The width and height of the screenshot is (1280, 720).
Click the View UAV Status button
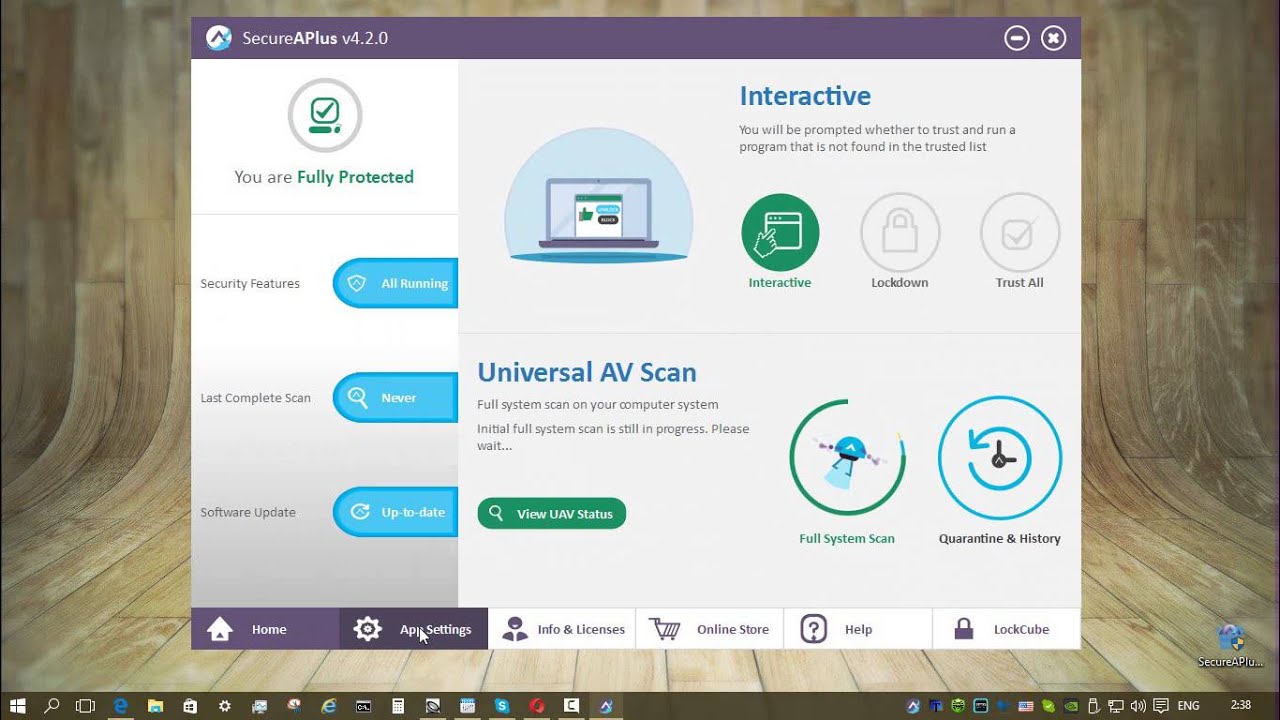pyautogui.click(x=552, y=514)
